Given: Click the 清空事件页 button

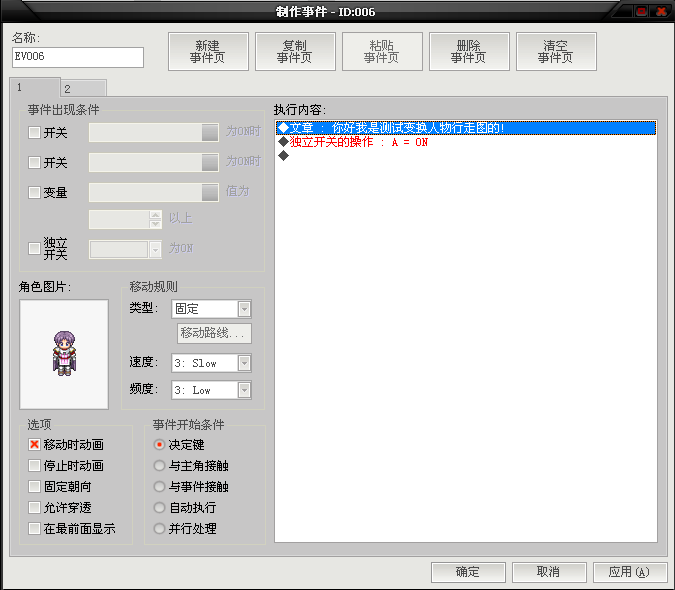Looking at the screenshot, I should click(x=556, y=52).
